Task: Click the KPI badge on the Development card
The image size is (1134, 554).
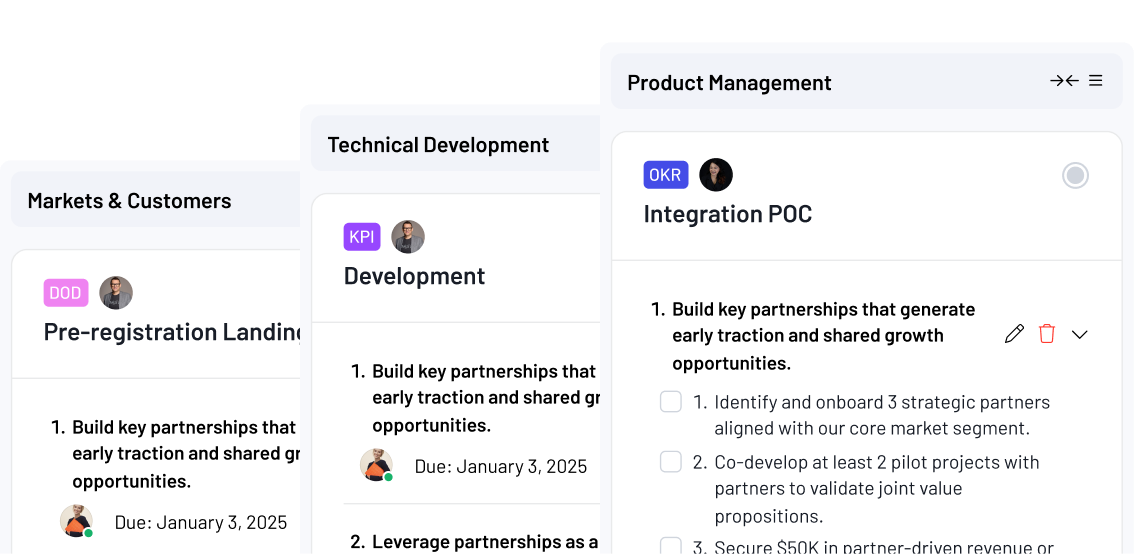Action: point(362,237)
